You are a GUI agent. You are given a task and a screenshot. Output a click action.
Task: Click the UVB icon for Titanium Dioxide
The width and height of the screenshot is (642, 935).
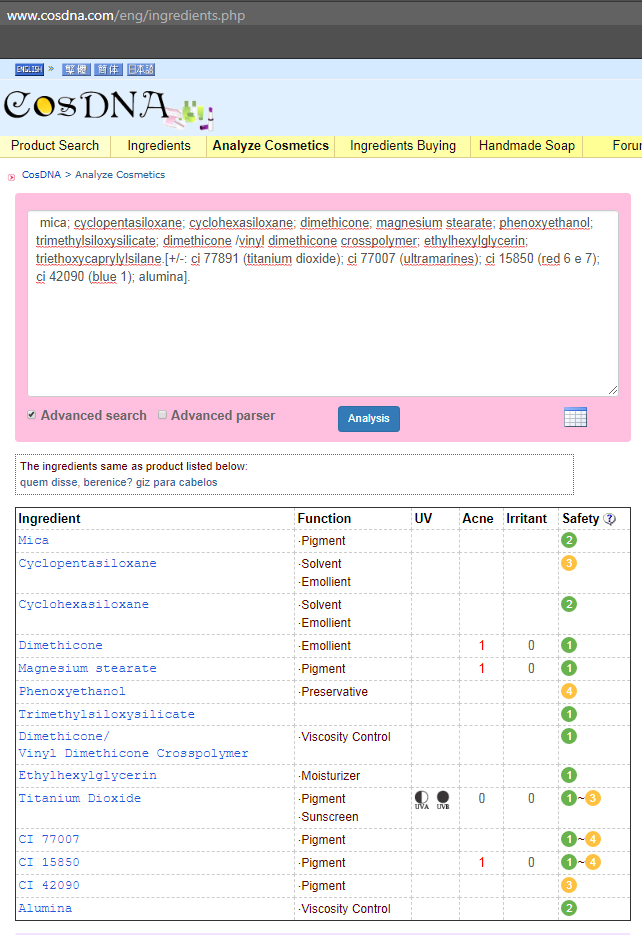pos(443,800)
